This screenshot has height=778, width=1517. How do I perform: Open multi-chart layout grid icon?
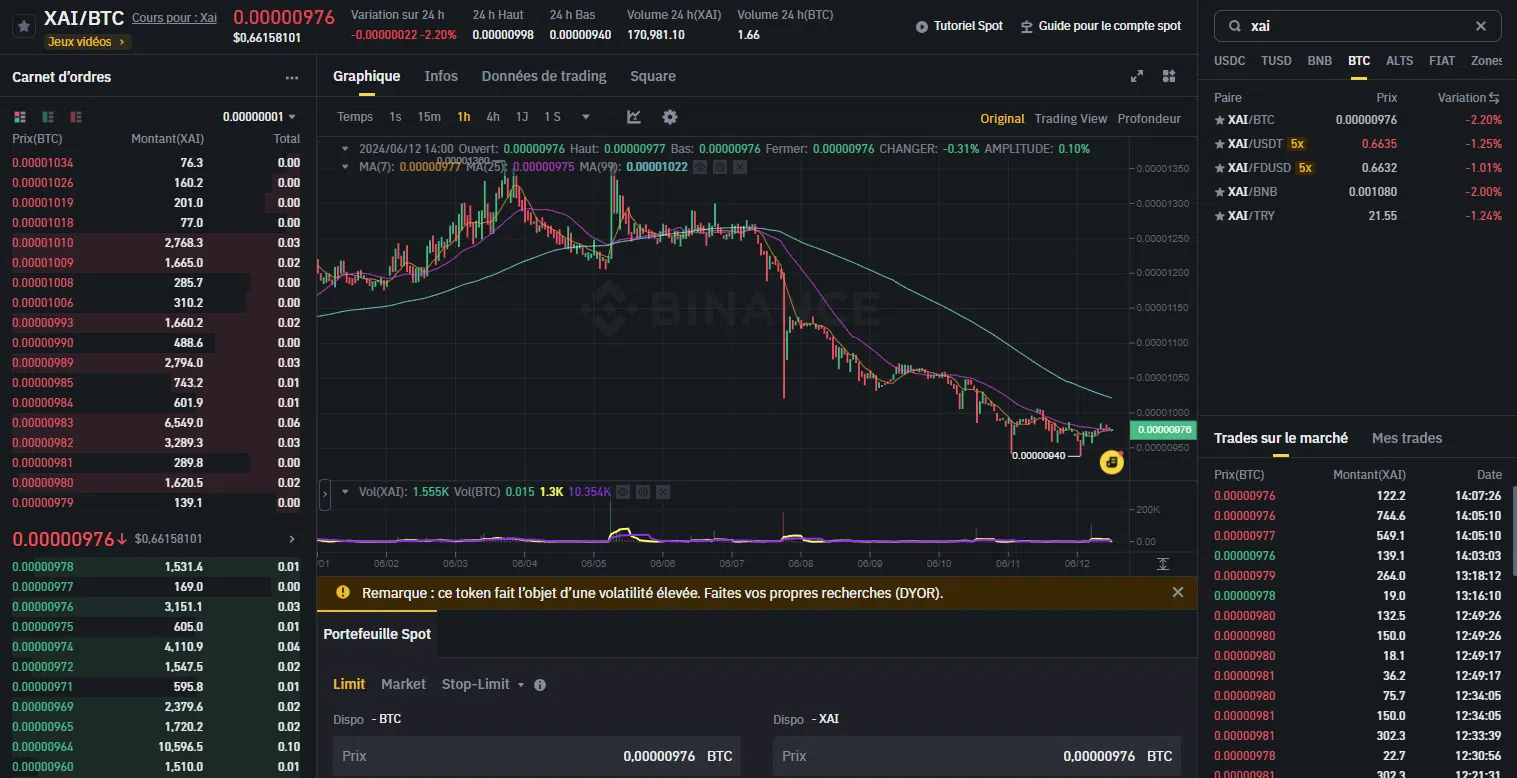[1169, 76]
